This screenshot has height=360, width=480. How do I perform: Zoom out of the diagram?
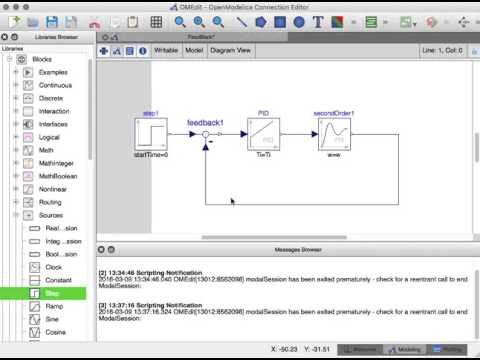[x=218, y=22]
